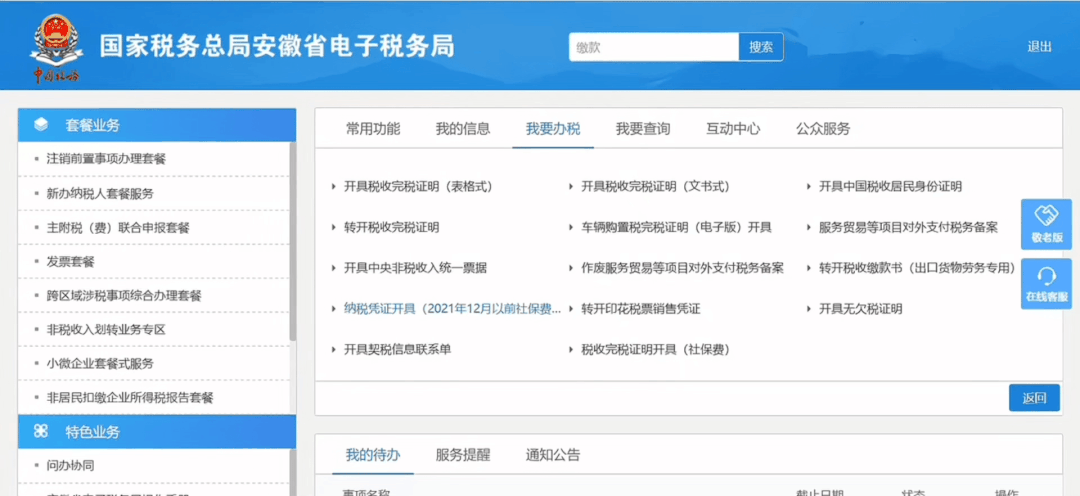The image size is (1080, 496).
Task: Open 车辆购置税完税证明（电子版）开具
Action: [676, 227]
